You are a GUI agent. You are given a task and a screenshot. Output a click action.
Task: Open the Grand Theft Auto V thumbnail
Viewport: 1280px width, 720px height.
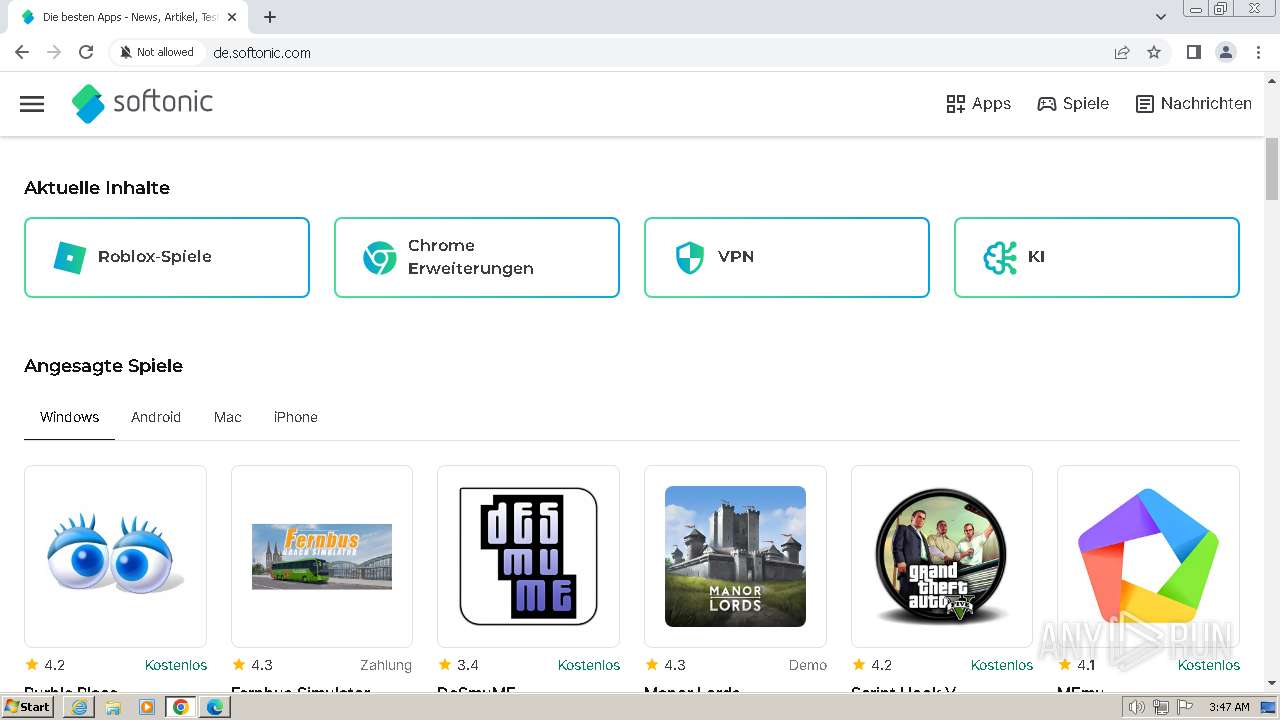pyautogui.click(x=942, y=556)
